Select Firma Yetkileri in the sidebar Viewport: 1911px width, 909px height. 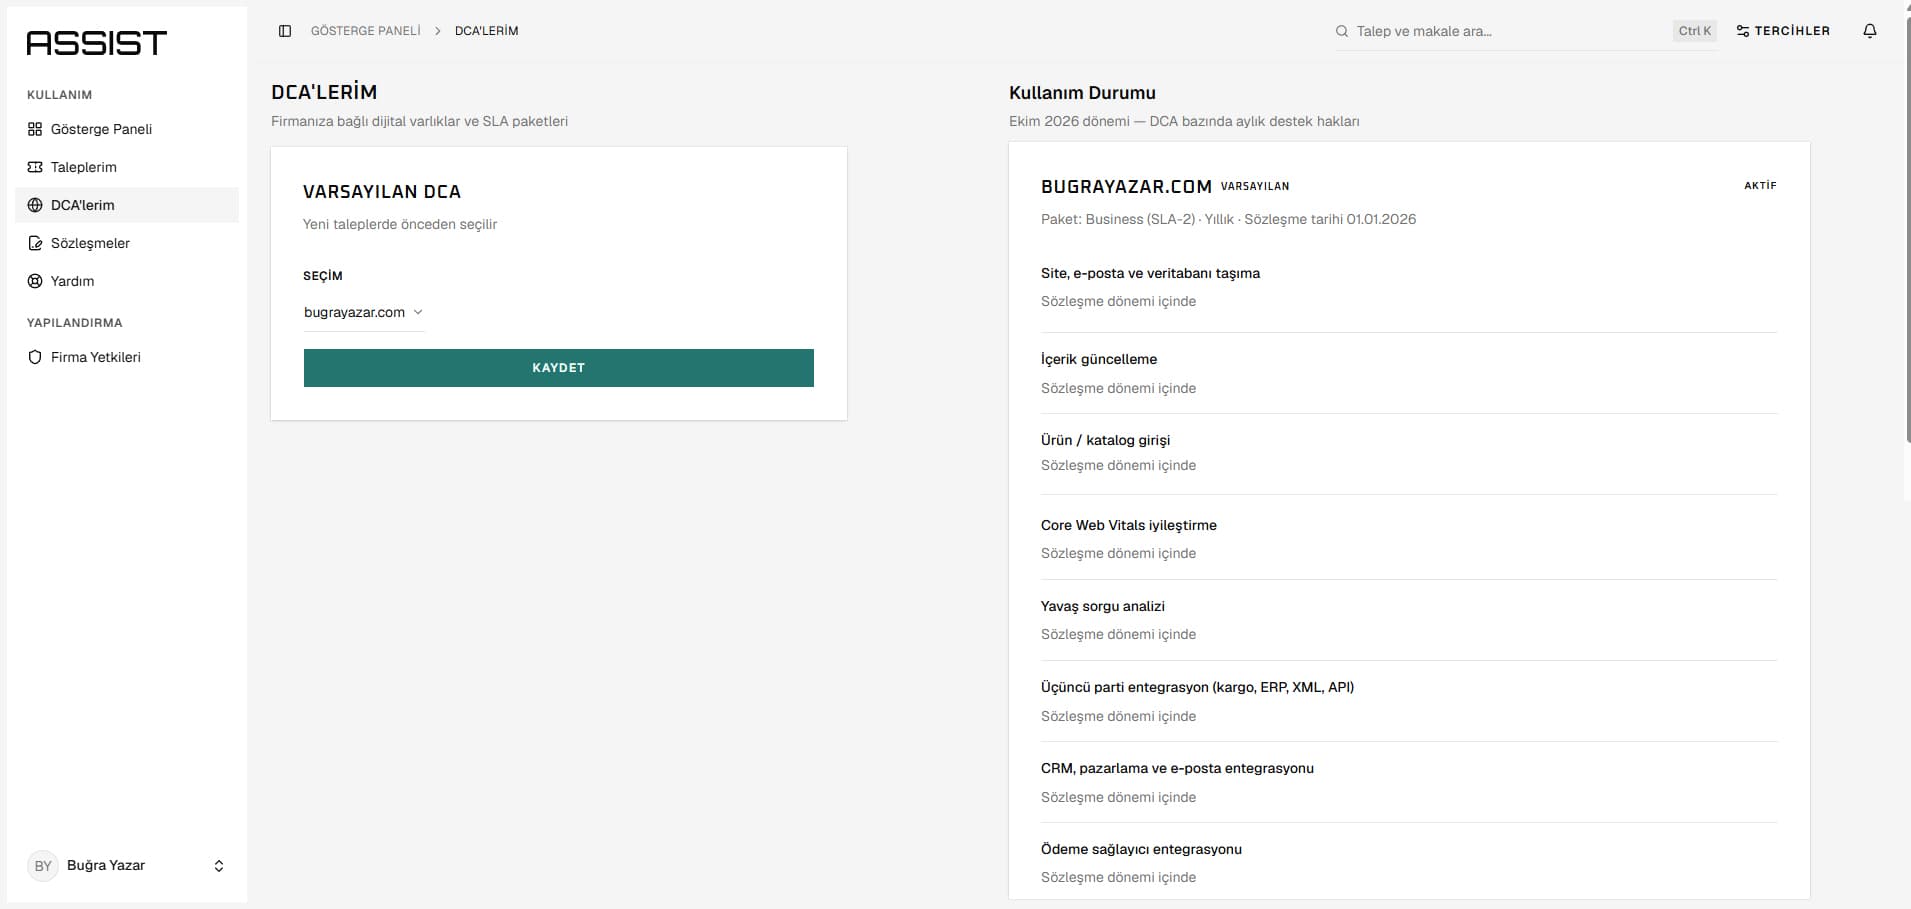(x=127, y=357)
